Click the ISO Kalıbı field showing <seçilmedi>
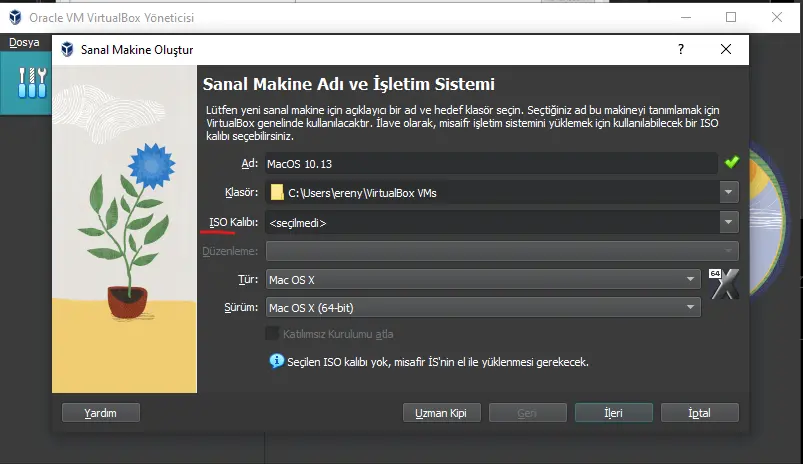Screen dimensions: 803x464 click(x=492, y=223)
